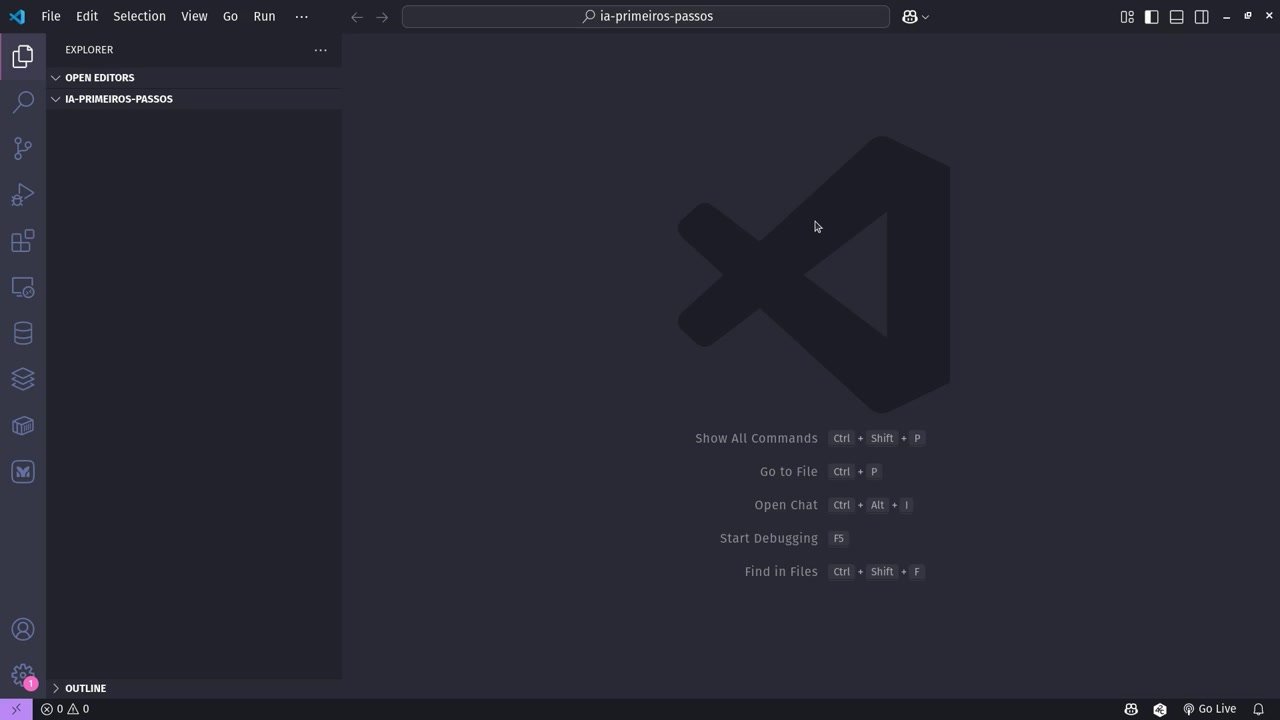Image resolution: width=1280 pixels, height=720 pixels.
Task: Open Explorer Views and More Actions ellipsis
Action: [321, 50]
